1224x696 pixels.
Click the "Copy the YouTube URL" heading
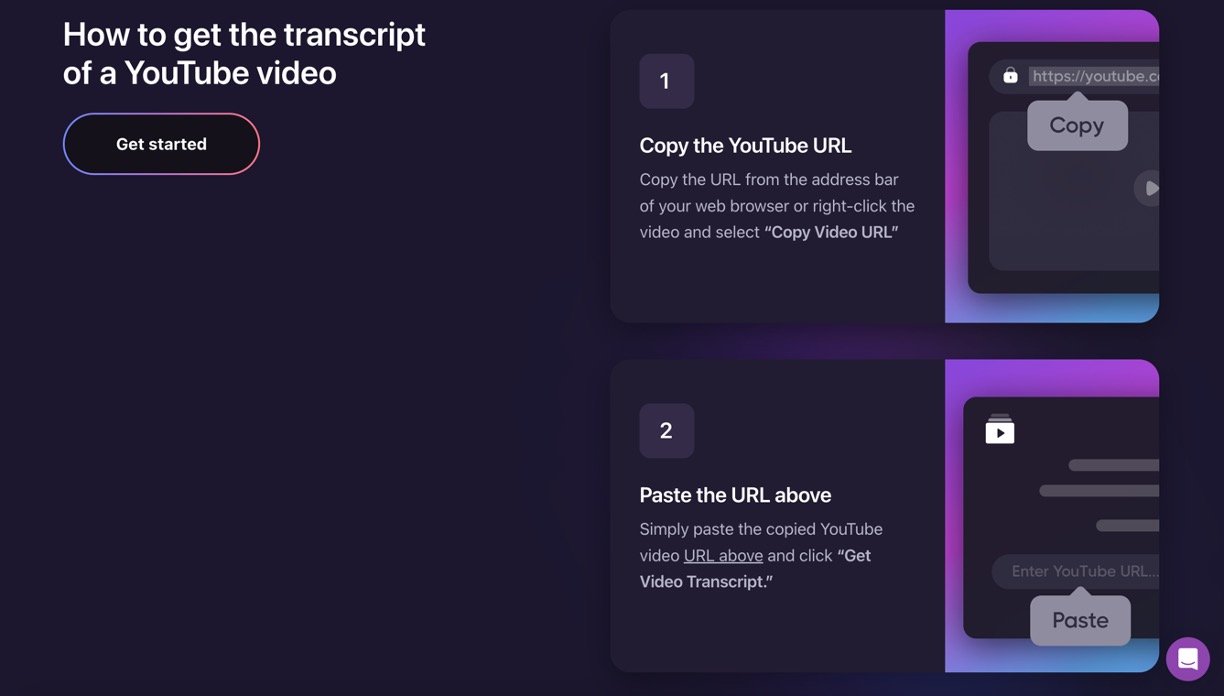[745, 145]
